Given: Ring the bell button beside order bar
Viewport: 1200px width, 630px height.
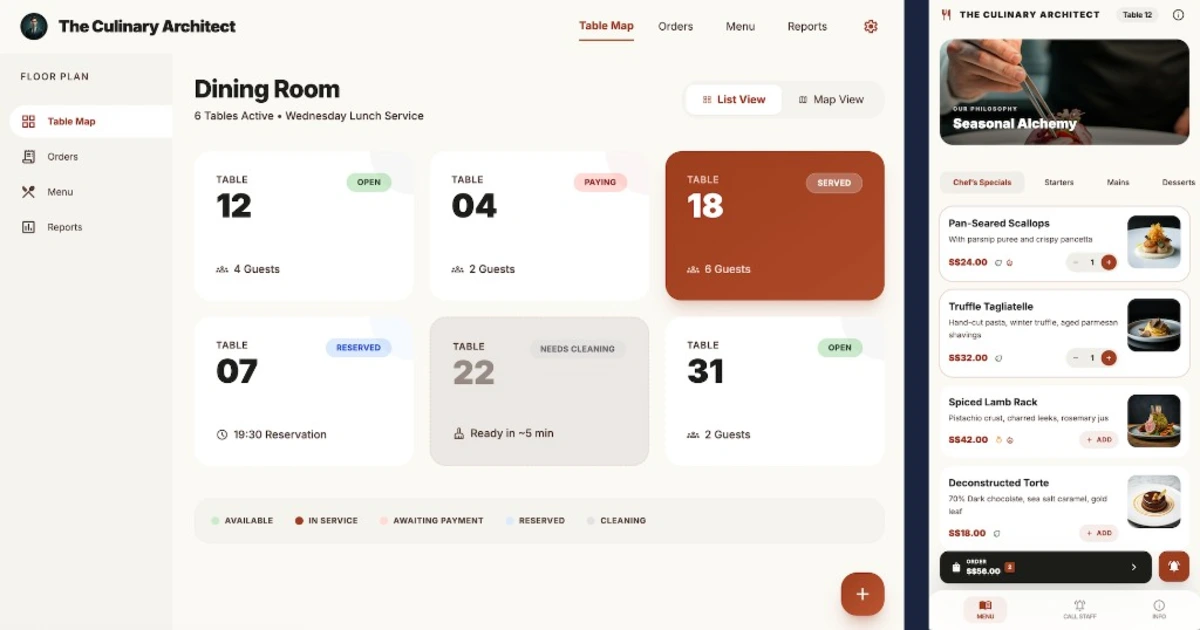Looking at the screenshot, I should point(1174,567).
